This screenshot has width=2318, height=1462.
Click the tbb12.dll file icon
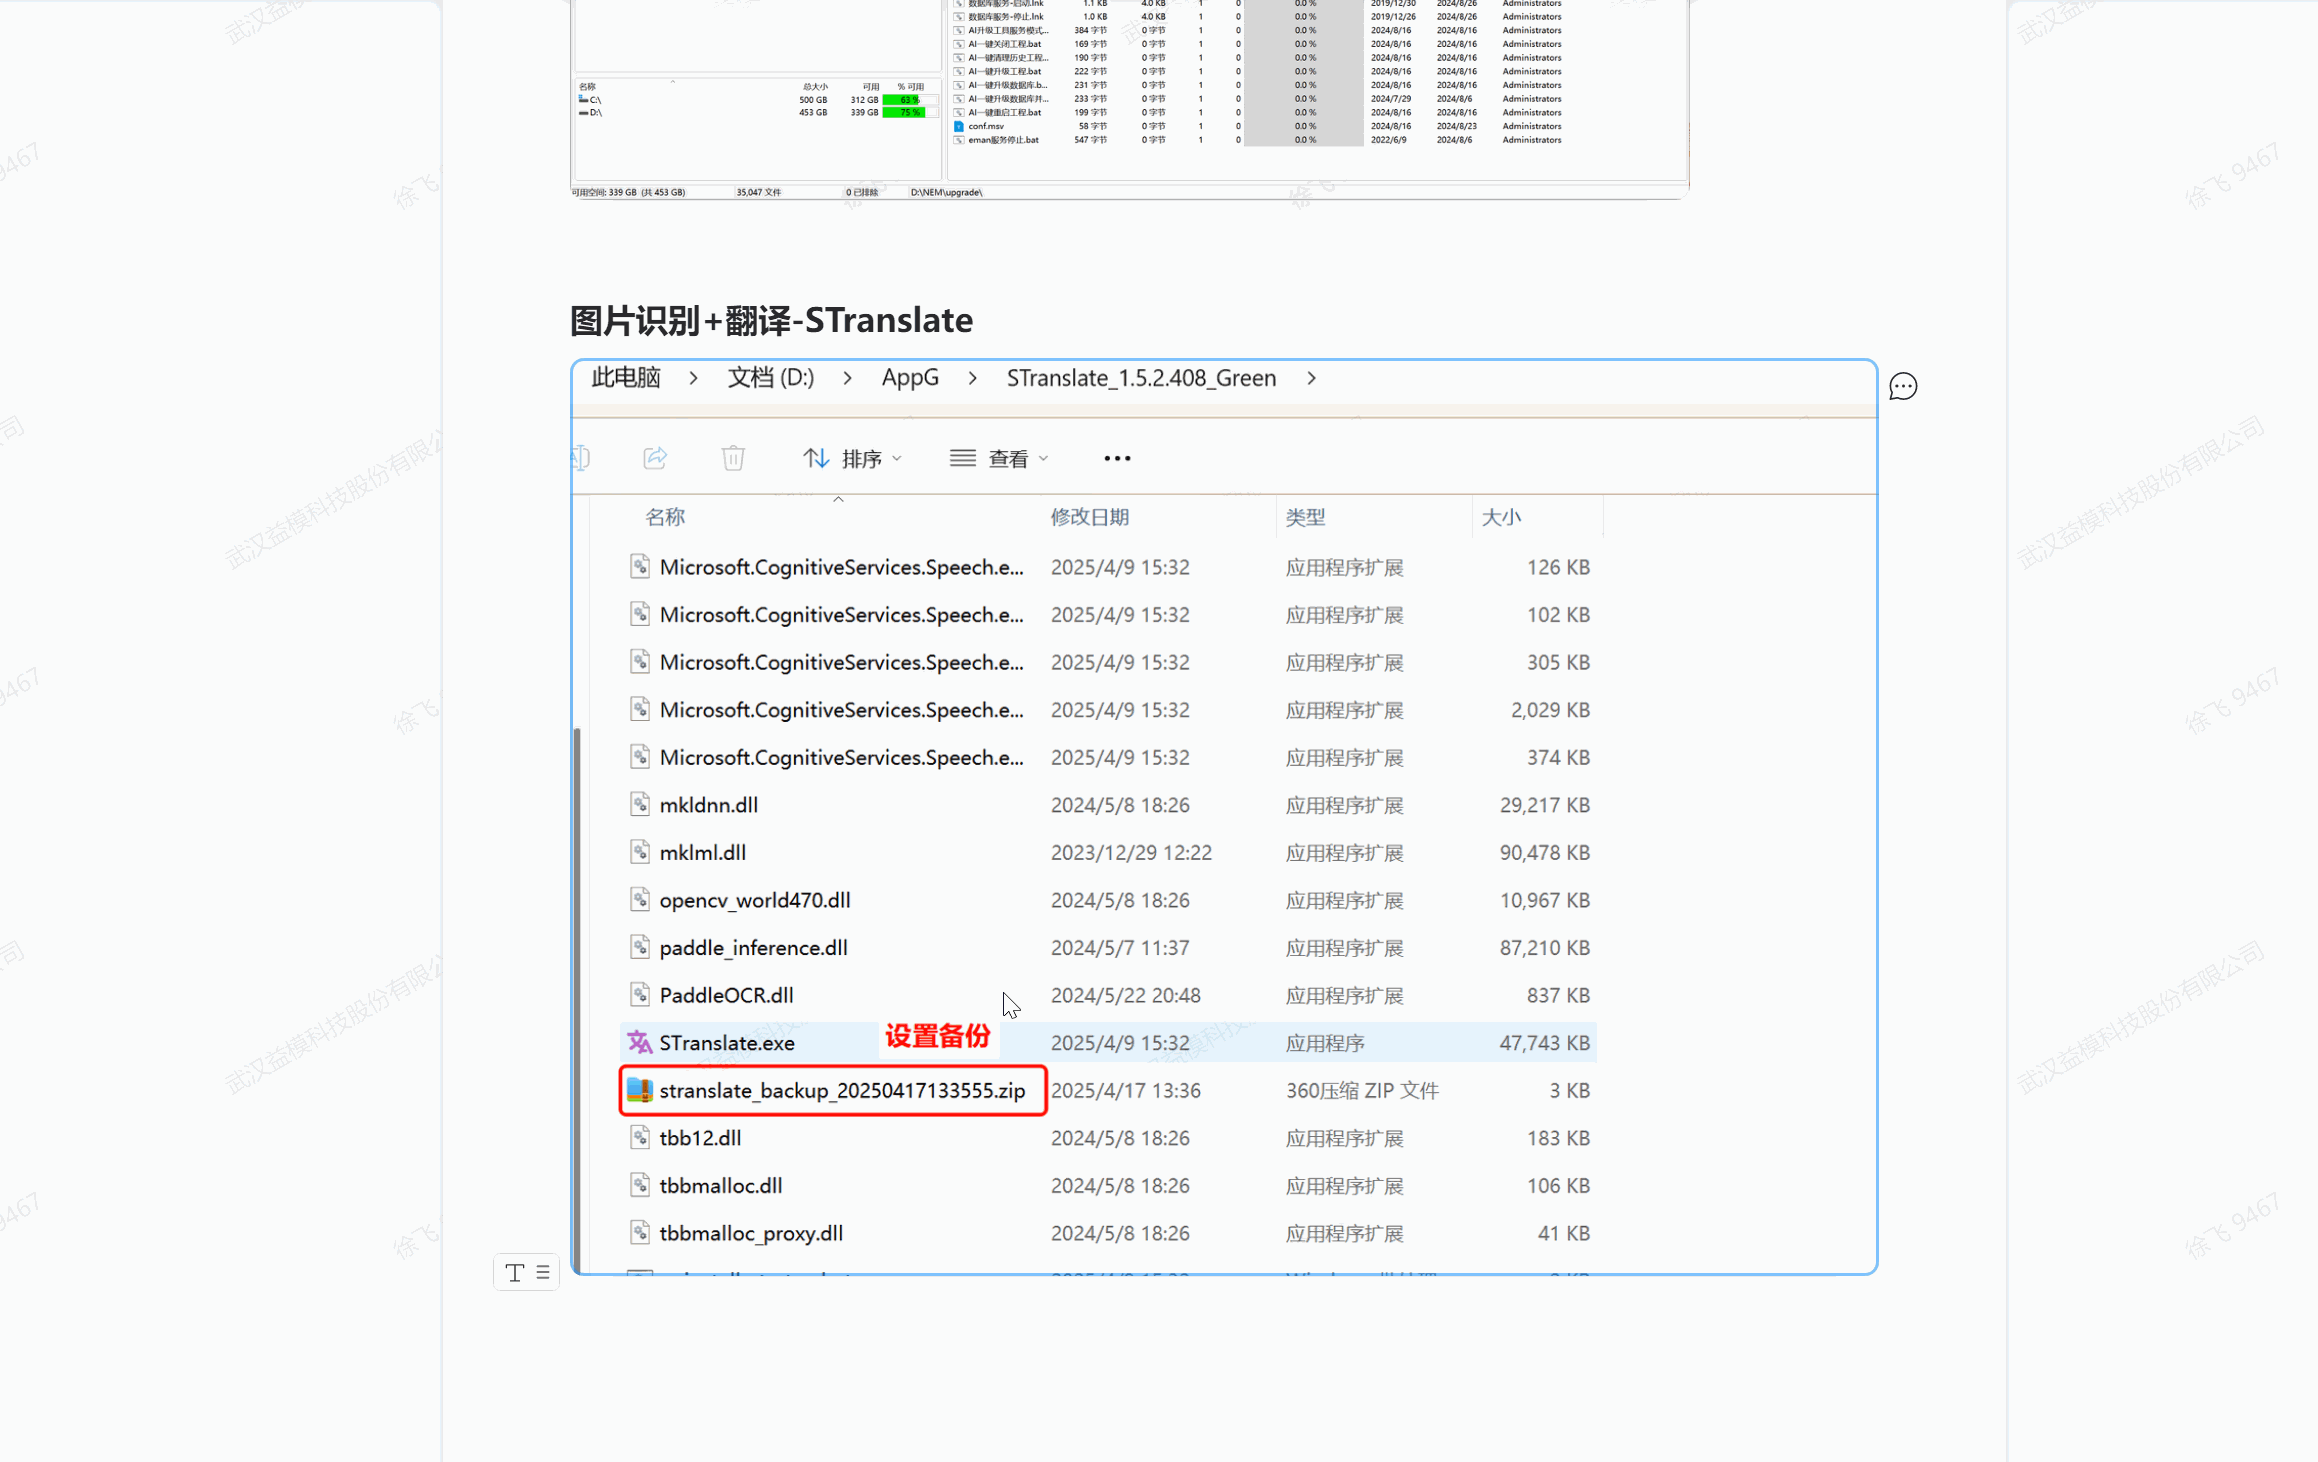point(640,1138)
